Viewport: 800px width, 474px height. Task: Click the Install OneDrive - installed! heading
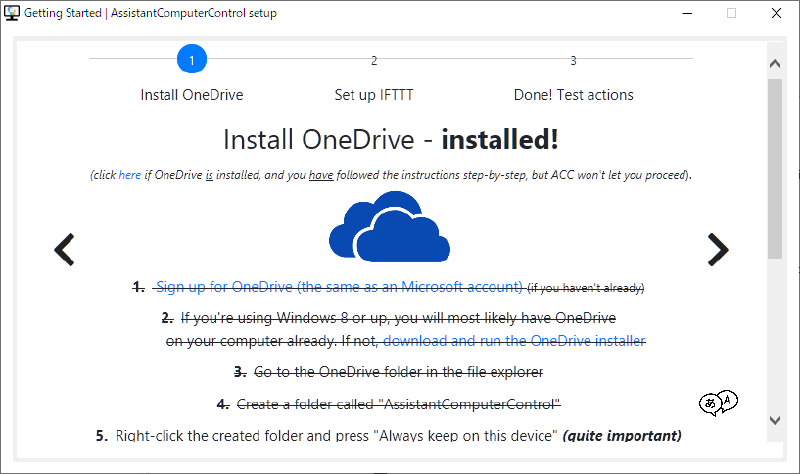390,139
